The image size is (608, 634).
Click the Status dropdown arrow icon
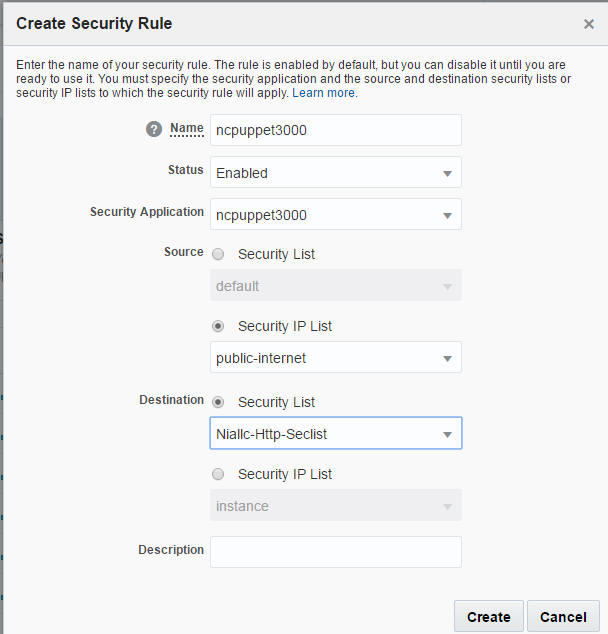447,173
